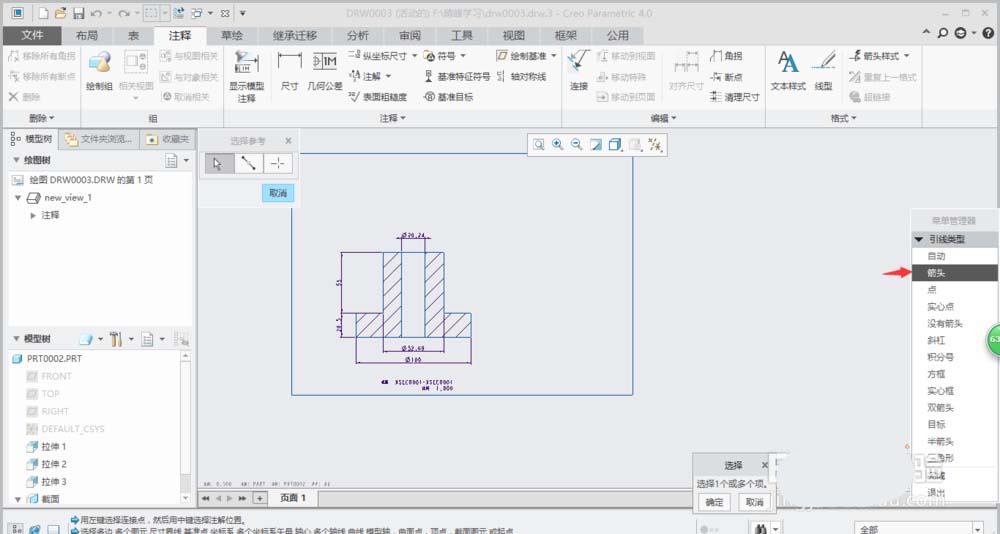Click 取消 in the 选择参考 panel
This screenshot has height=534, width=1000.
click(x=277, y=193)
